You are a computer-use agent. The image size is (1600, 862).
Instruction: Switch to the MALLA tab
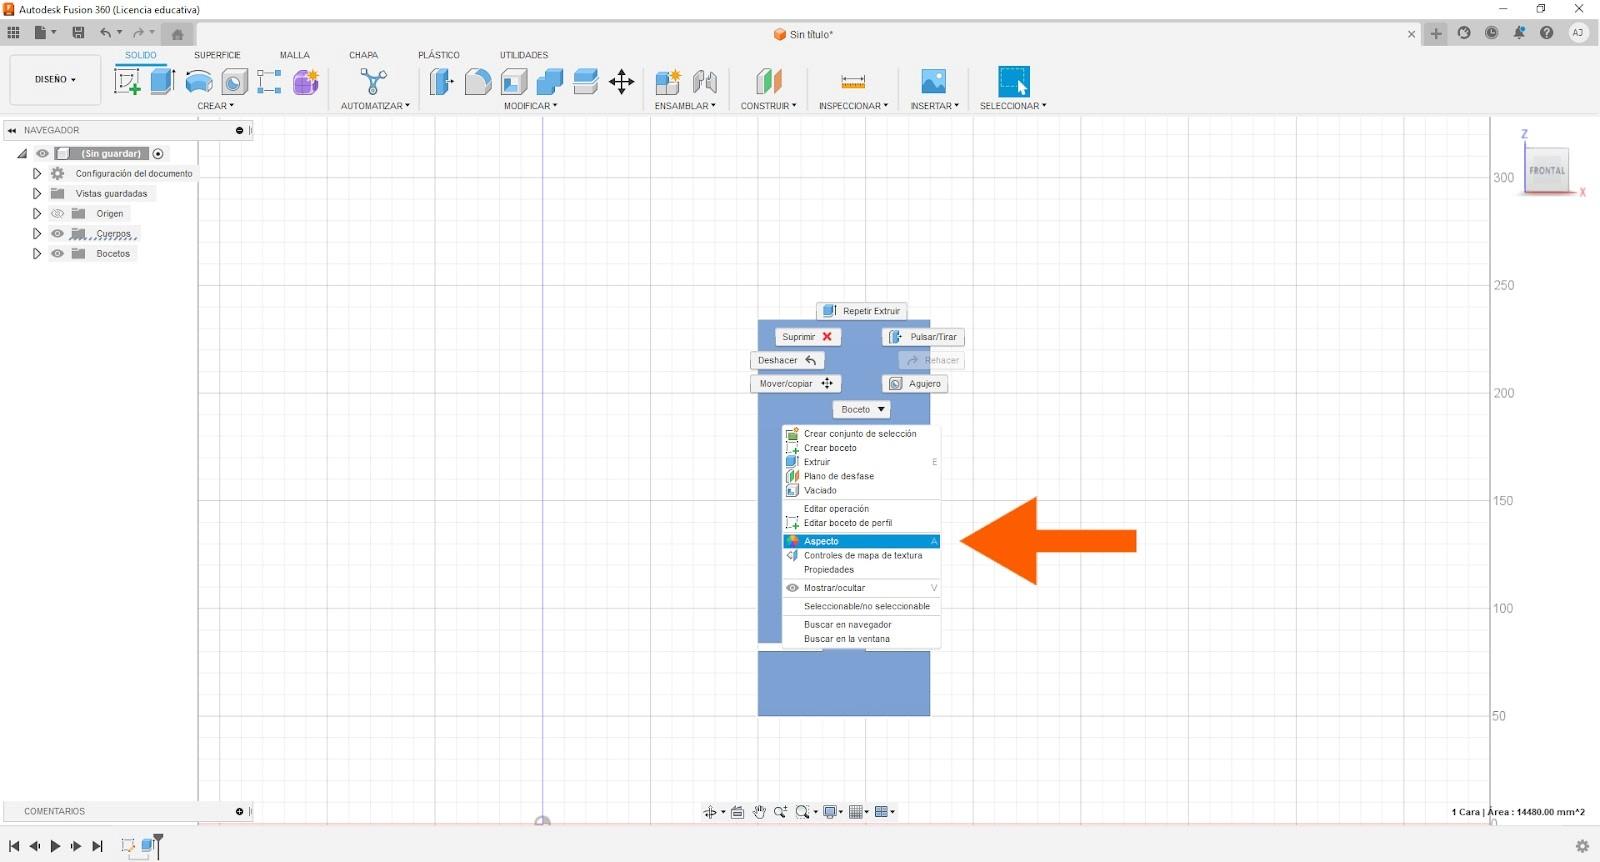(x=294, y=55)
